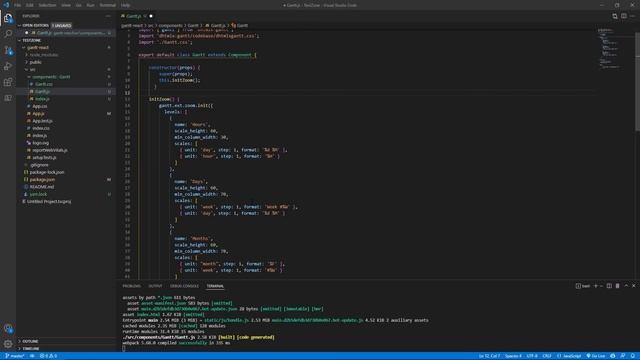Open the Run and Debug view

coord(8,66)
